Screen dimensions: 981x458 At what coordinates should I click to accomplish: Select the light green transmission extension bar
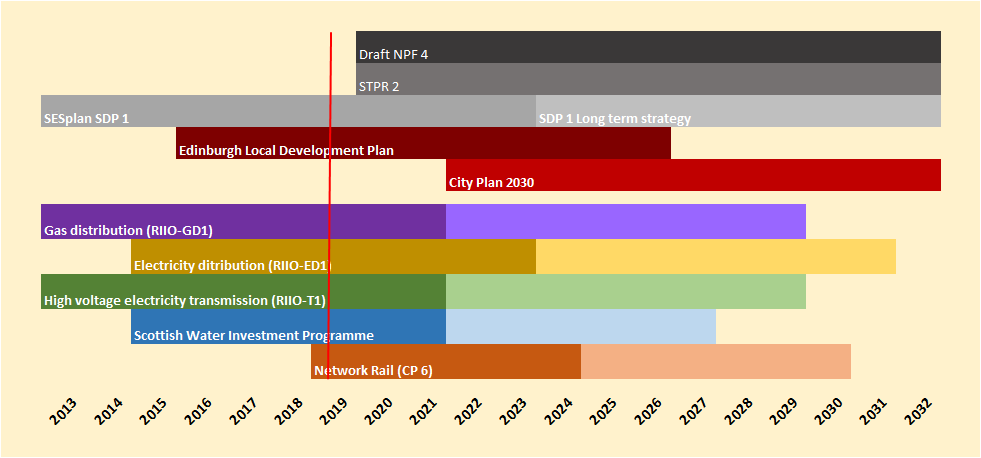coord(625,292)
